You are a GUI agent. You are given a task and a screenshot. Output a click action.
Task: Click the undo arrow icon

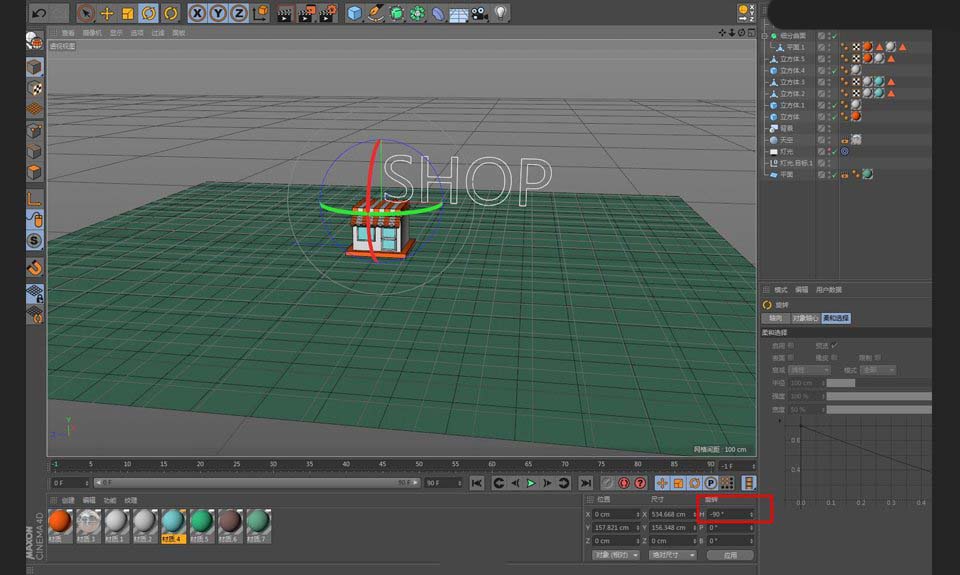(38, 13)
